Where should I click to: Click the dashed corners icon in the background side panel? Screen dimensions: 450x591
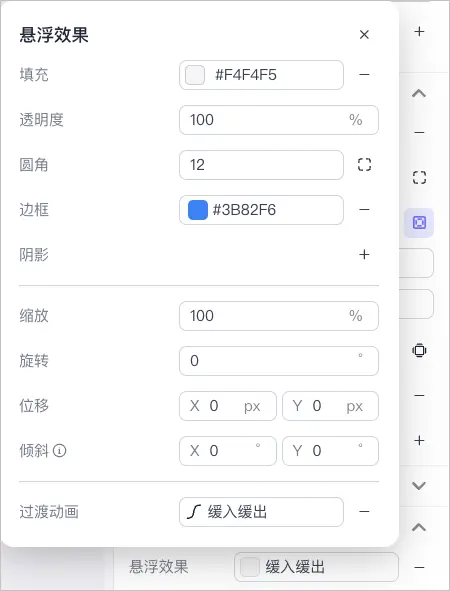(x=419, y=177)
